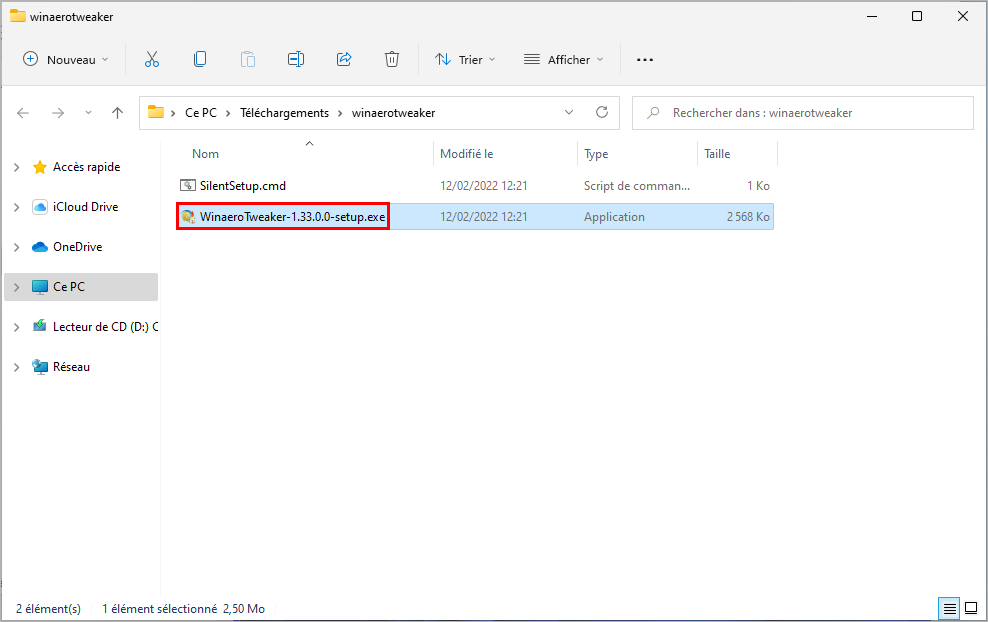988x622 pixels.
Task: Focus the Rechercher dans winaerotweaker search box
Action: pyautogui.click(x=803, y=113)
